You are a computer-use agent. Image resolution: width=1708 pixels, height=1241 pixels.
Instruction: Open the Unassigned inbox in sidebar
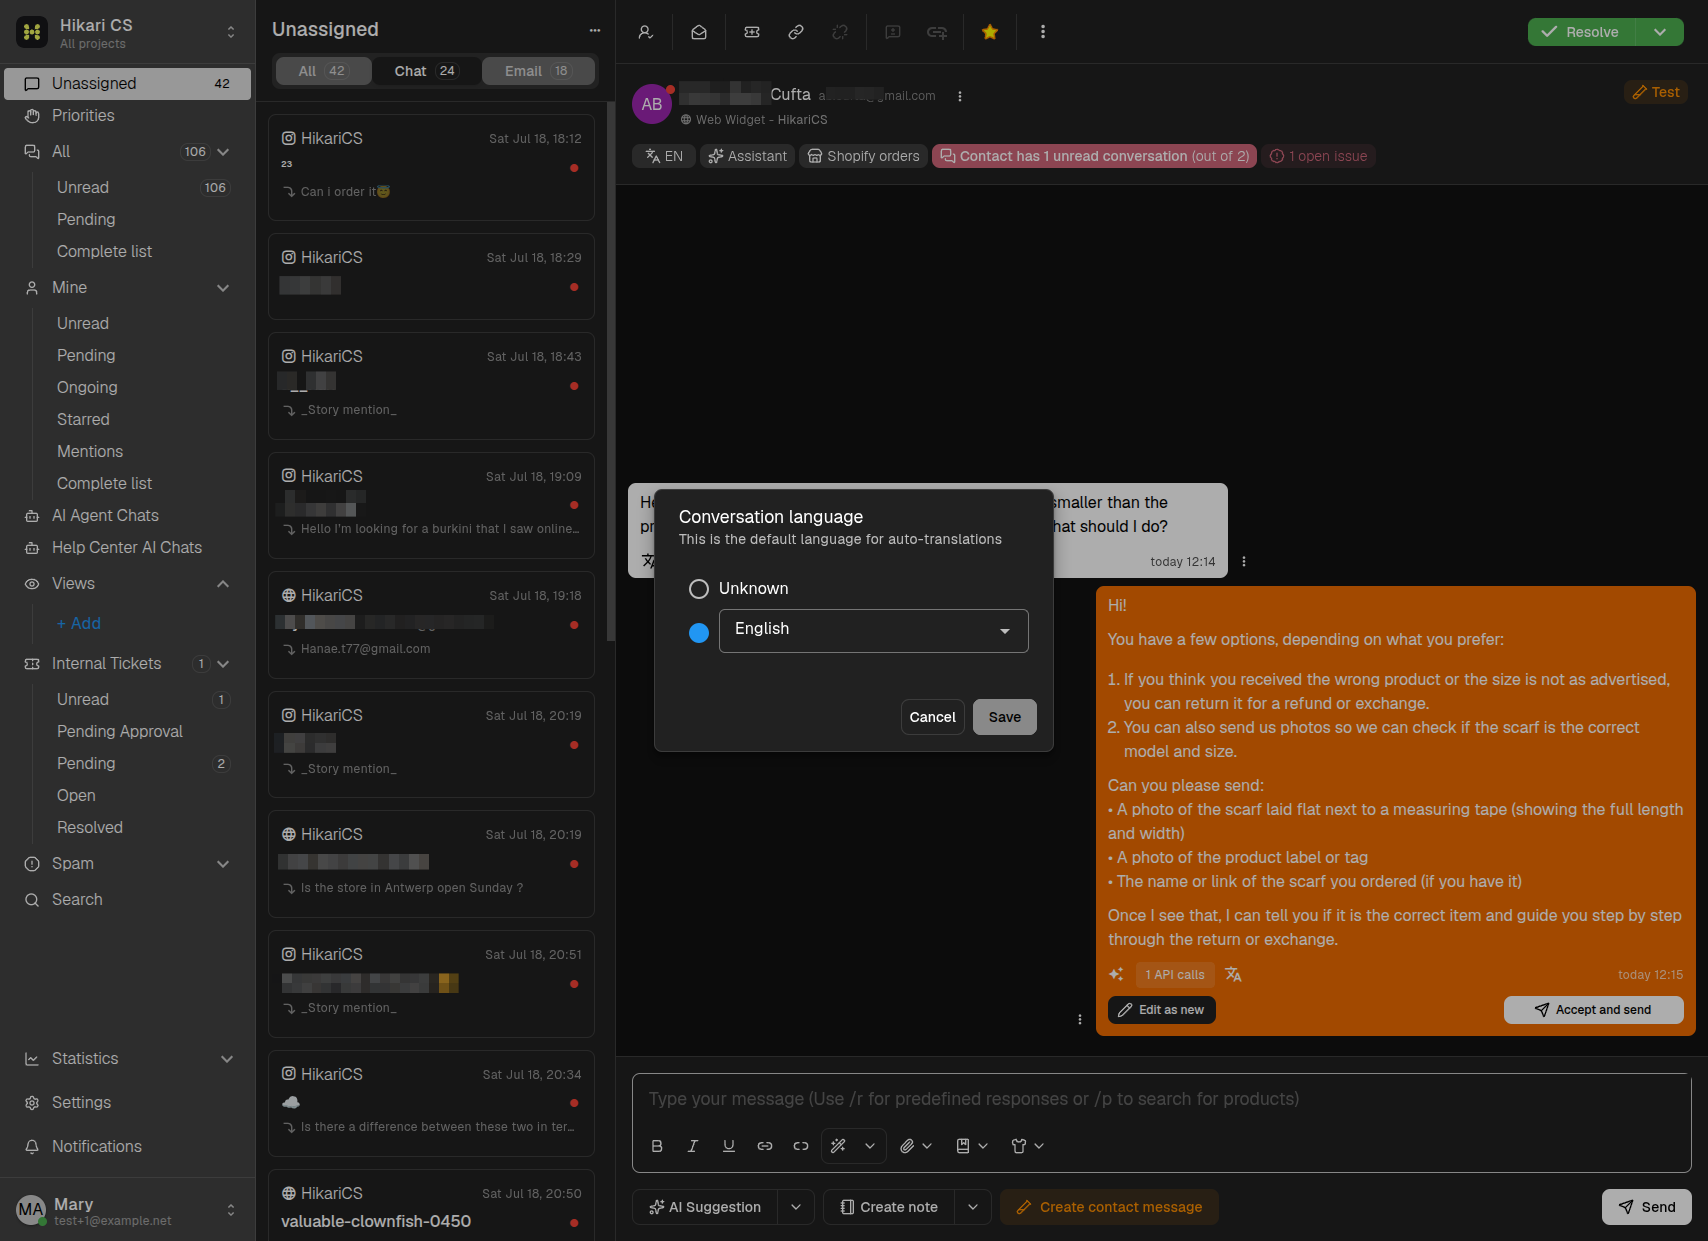[128, 83]
